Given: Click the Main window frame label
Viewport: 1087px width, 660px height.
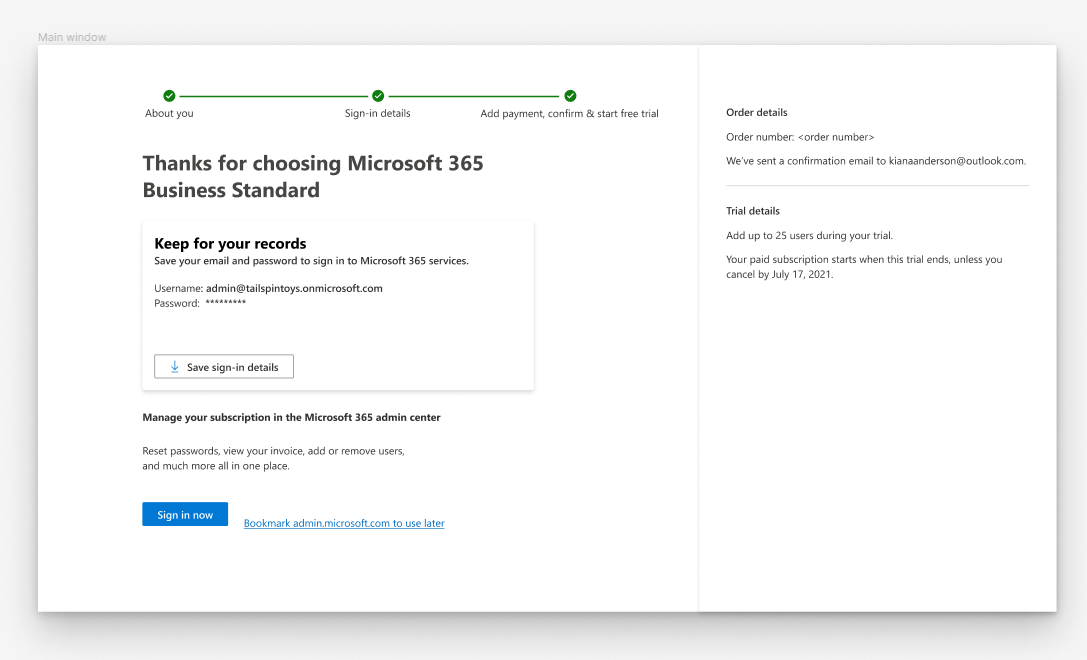Looking at the screenshot, I should [x=72, y=37].
